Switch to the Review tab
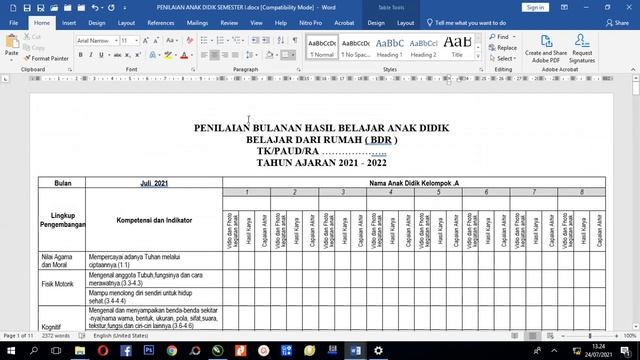The image size is (640, 360). 229,23
